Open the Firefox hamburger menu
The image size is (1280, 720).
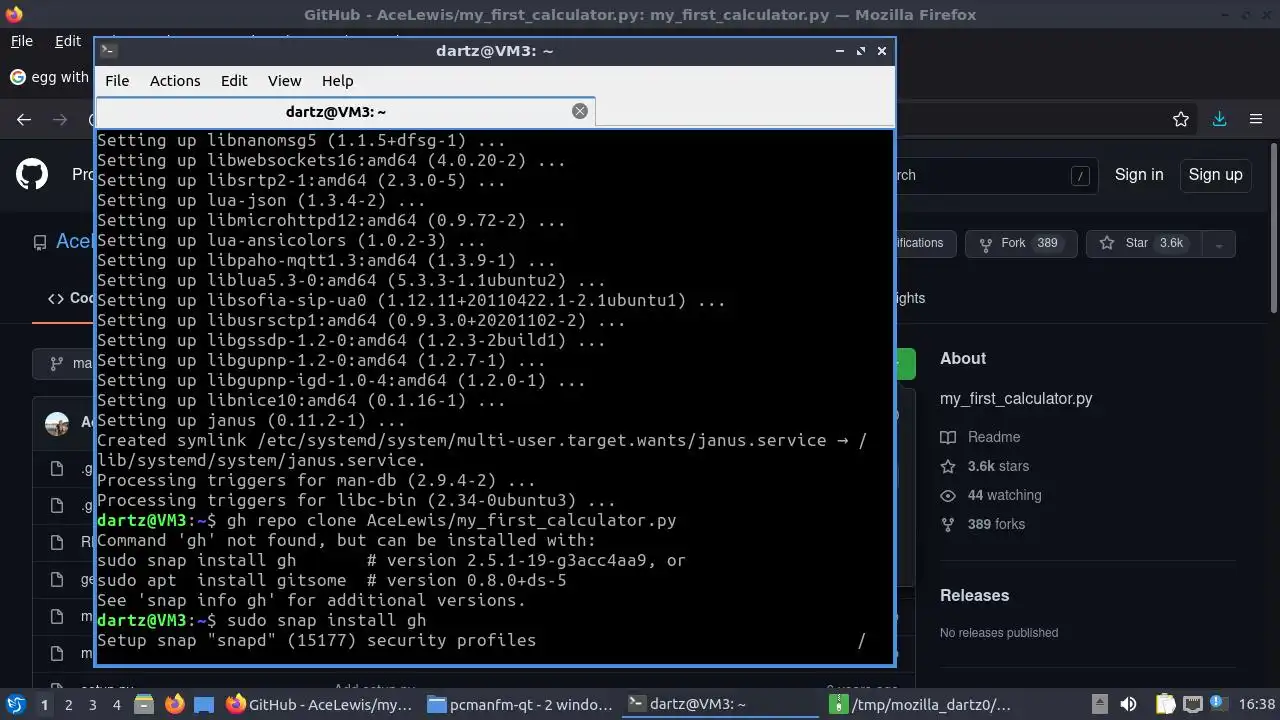1256,120
